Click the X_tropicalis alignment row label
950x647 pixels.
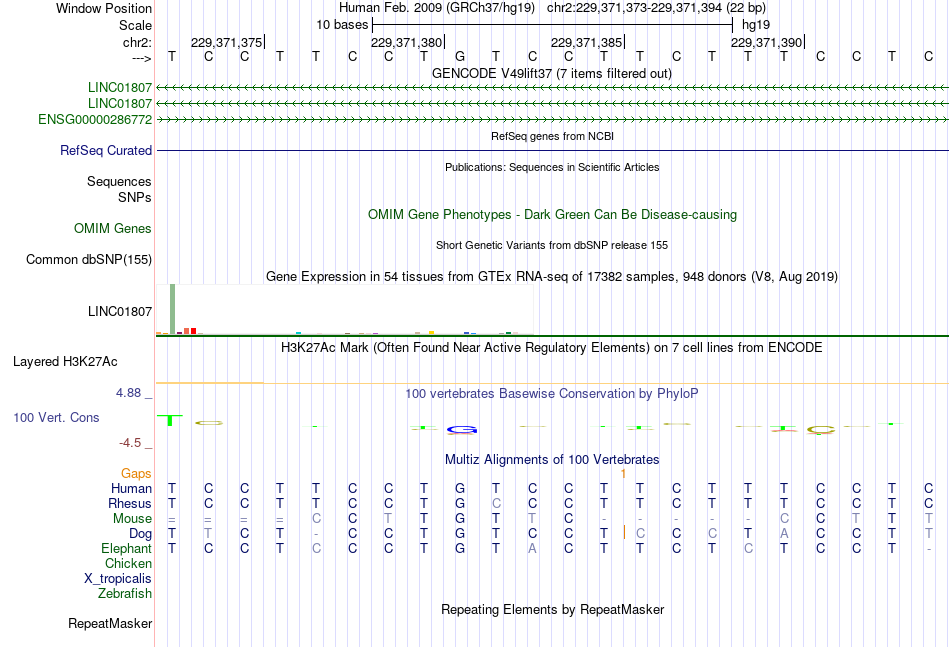(x=118, y=579)
